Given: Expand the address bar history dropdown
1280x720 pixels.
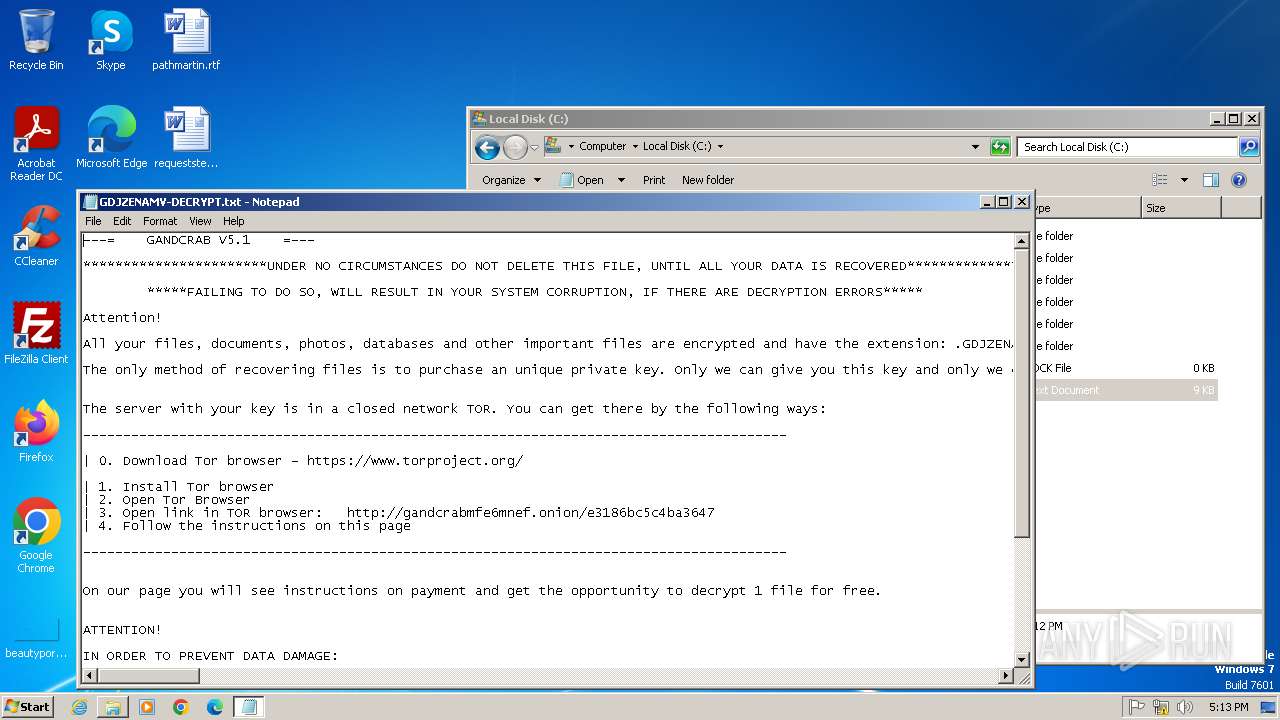Looking at the screenshot, I should coord(975,147).
